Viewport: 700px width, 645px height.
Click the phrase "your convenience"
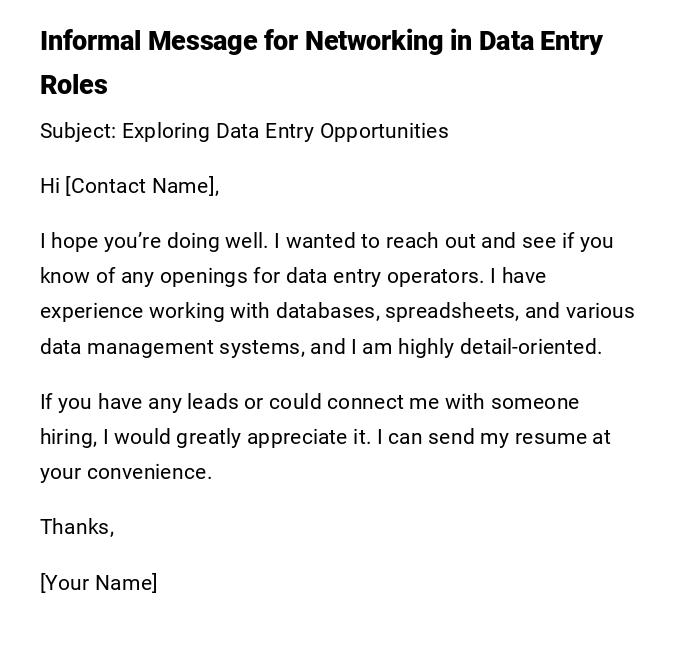pos(124,472)
